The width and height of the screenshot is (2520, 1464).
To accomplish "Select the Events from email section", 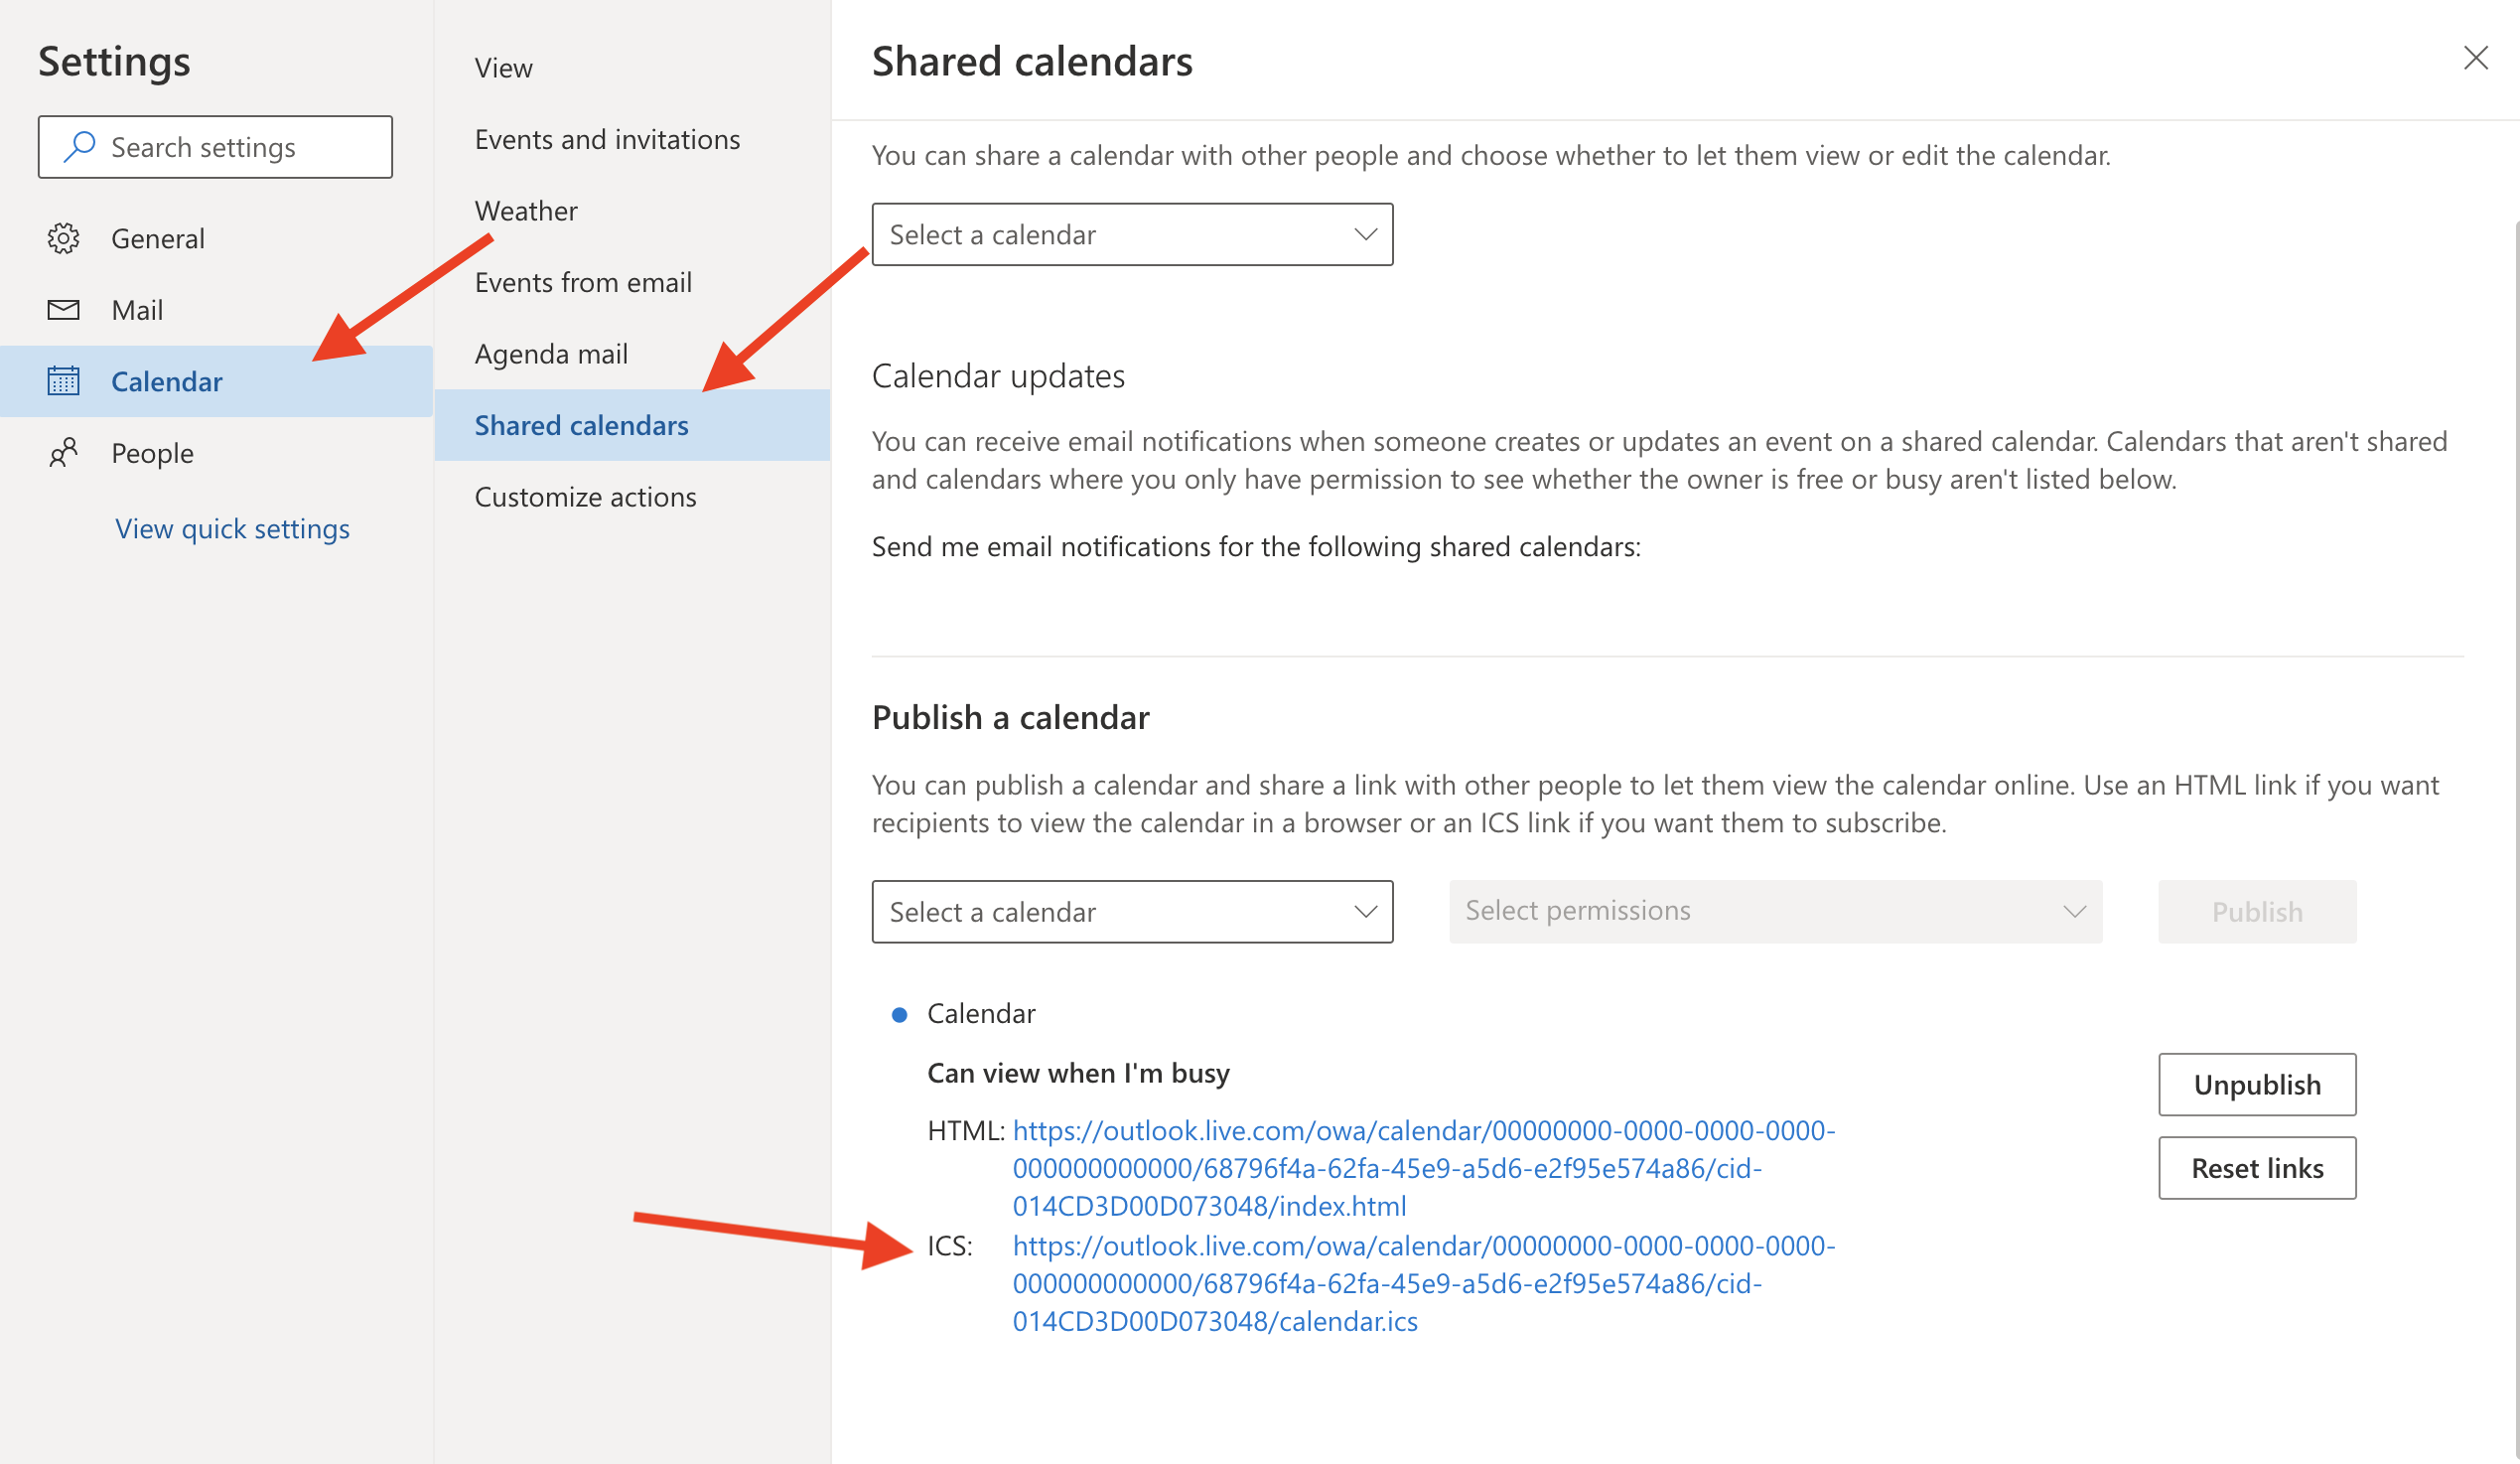I will point(583,282).
